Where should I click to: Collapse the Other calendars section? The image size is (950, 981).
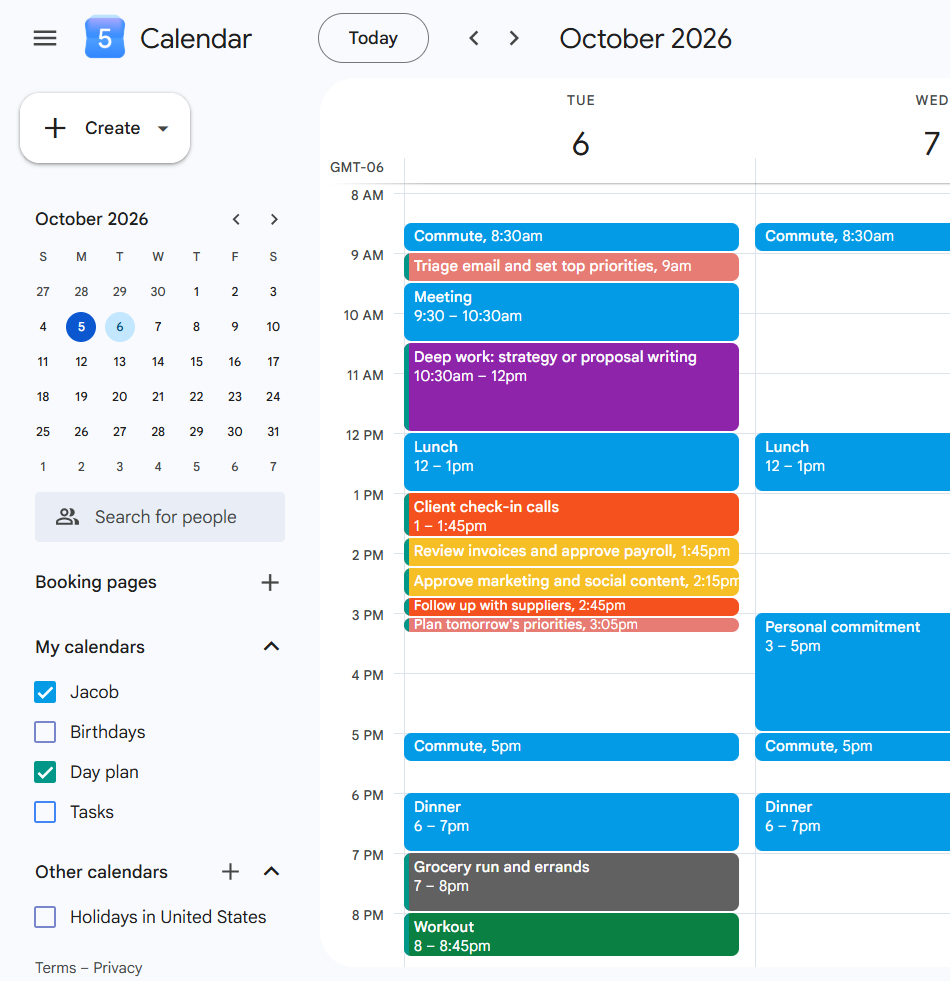tap(271, 872)
